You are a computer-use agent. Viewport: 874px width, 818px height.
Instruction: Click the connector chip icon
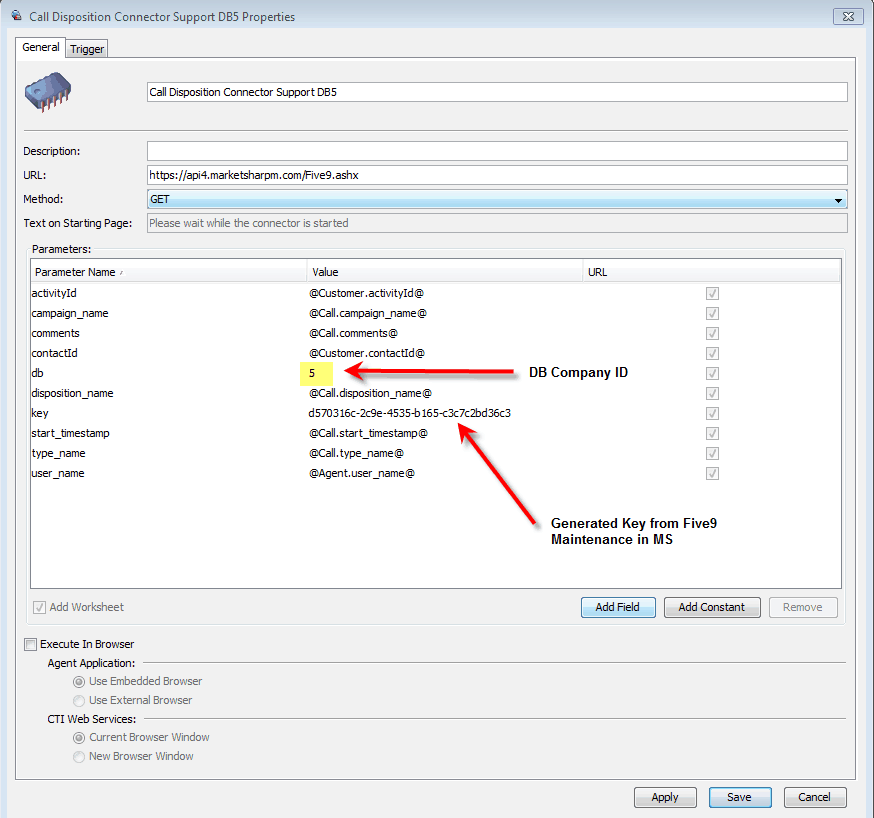click(48, 92)
